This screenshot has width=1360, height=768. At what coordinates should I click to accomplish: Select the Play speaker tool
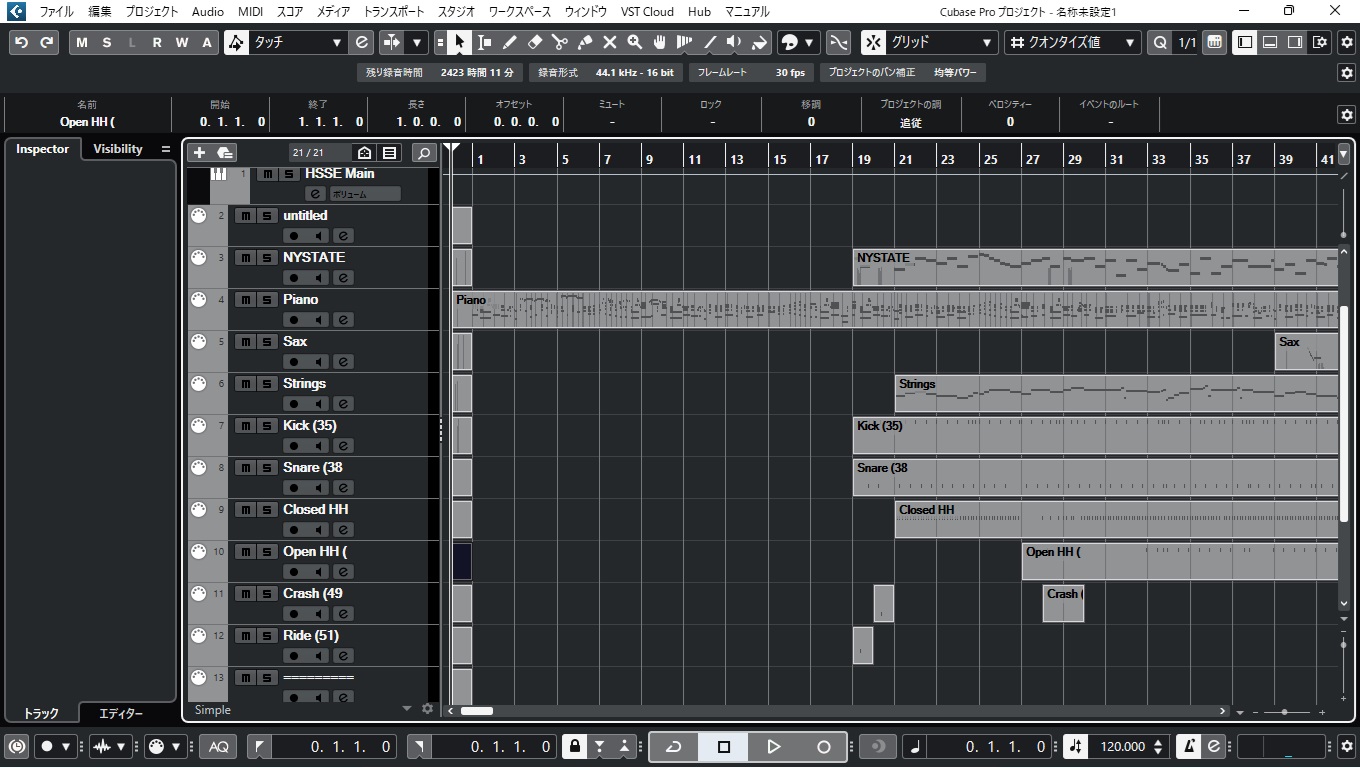(734, 43)
